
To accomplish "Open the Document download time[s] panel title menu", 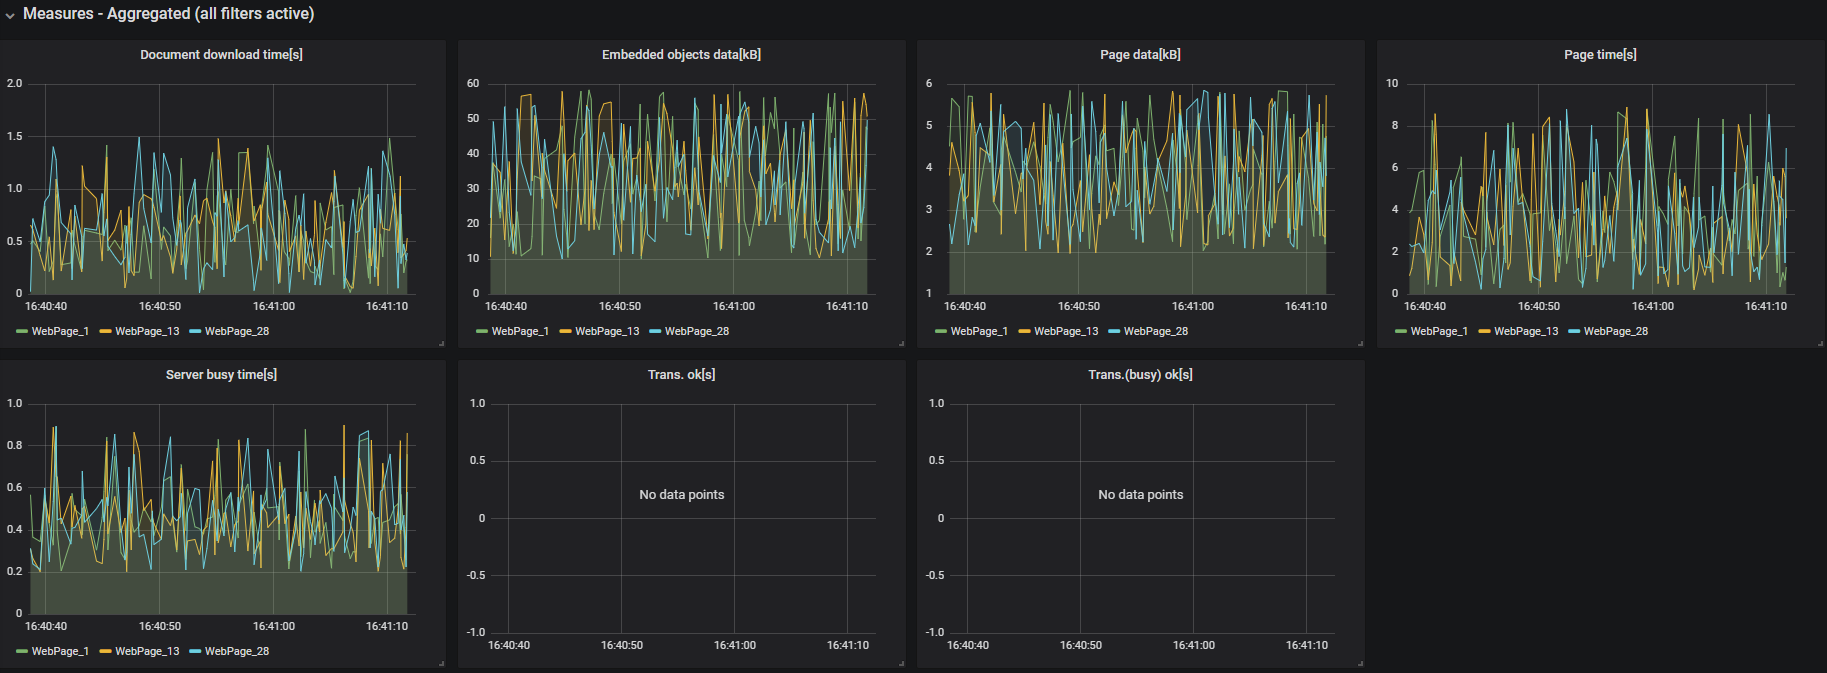I will coord(221,55).
